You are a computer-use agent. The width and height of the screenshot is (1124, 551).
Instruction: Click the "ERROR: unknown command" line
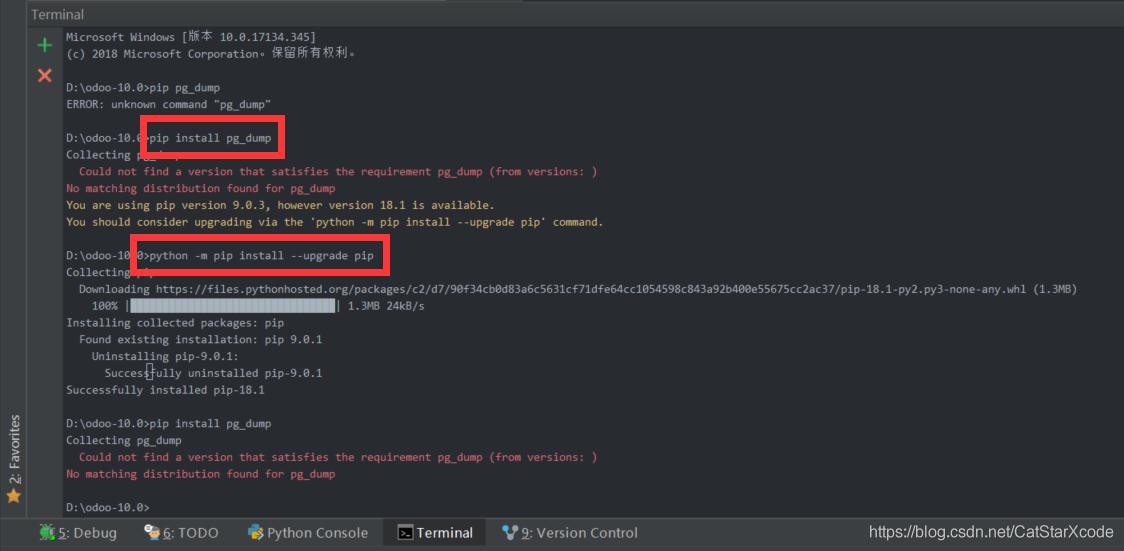[168, 105]
